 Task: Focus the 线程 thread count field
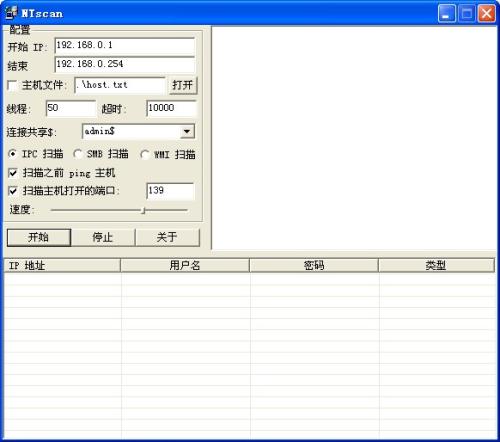[71, 108]
